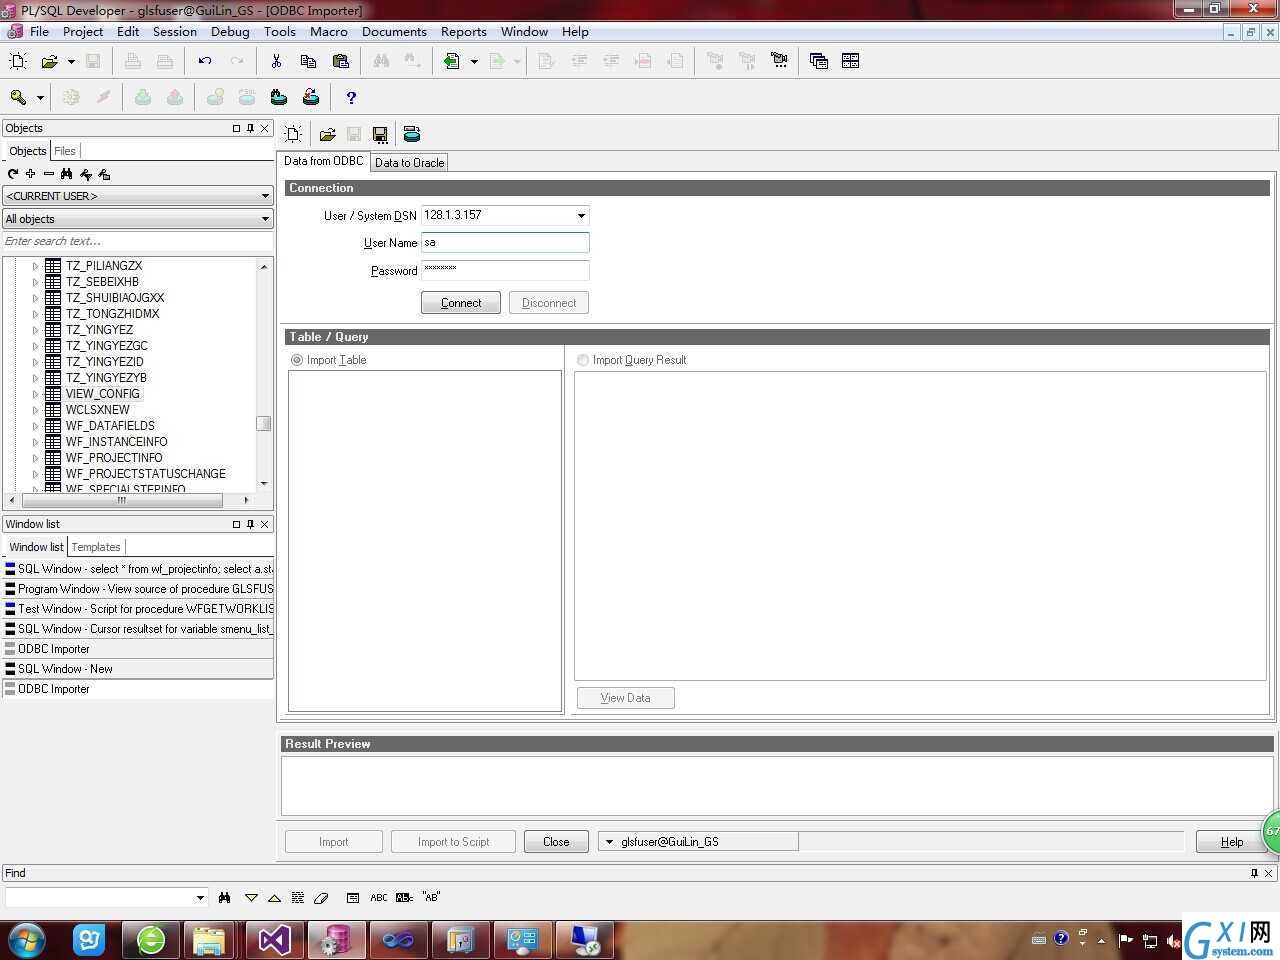
Task: Expand the TZ_PILIANGZX table node
Action: tap(35, 266)
